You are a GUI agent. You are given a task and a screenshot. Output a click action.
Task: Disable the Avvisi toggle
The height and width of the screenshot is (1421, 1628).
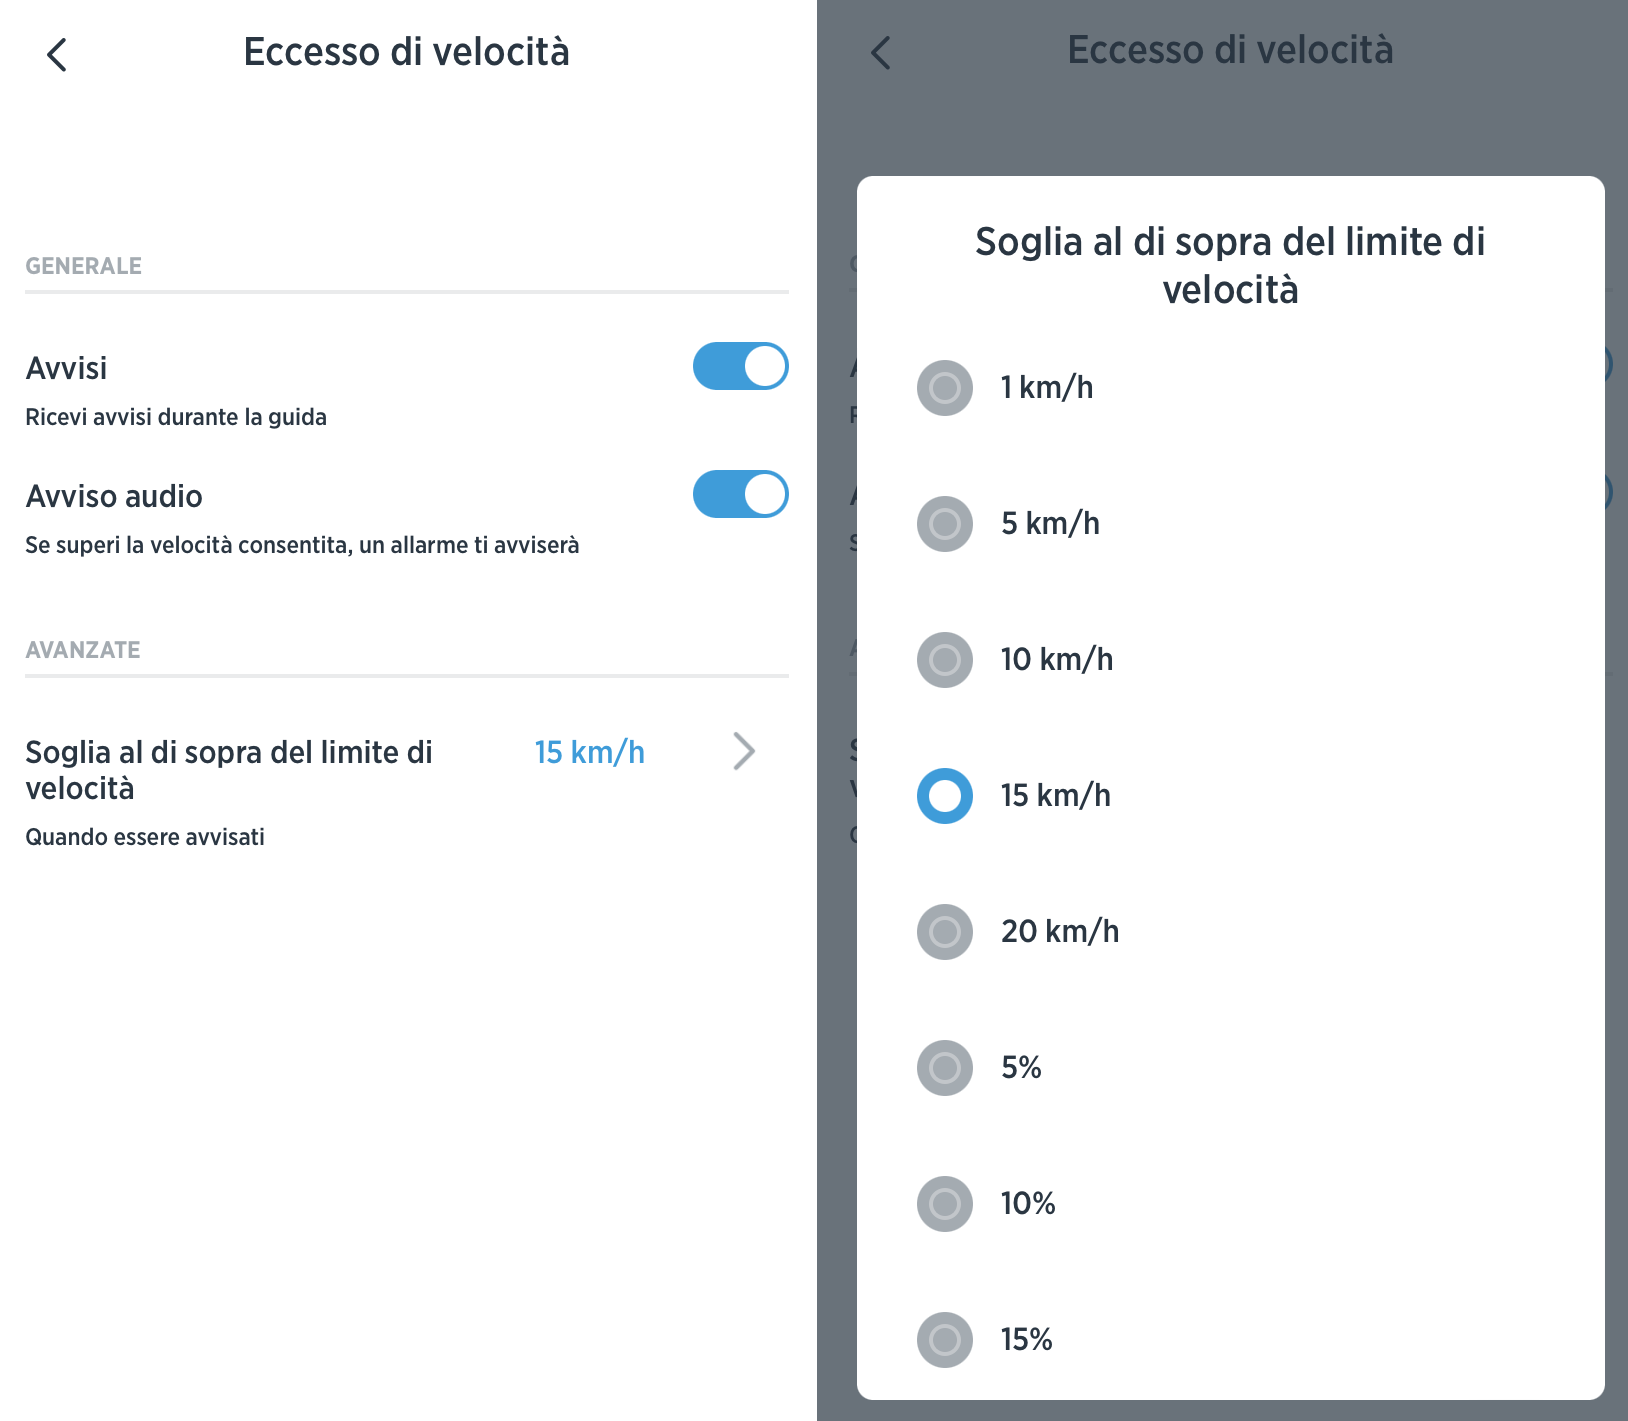click(x=740, y=366)
